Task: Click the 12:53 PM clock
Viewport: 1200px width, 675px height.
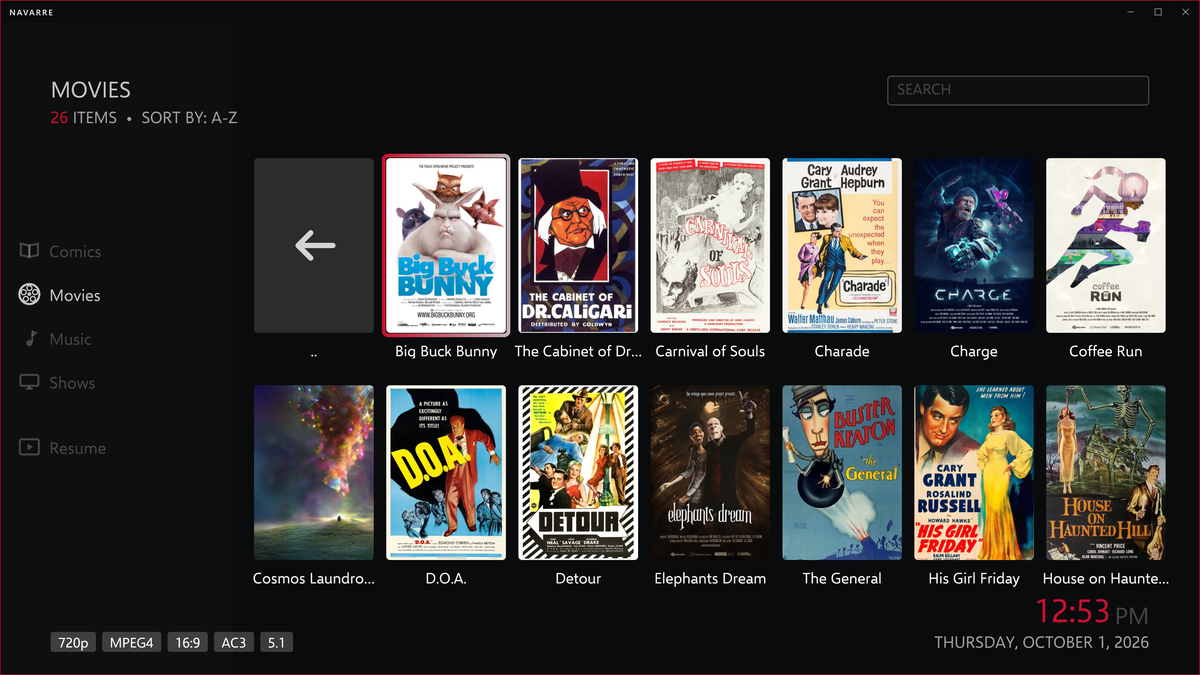Action: pos(1091,611)
